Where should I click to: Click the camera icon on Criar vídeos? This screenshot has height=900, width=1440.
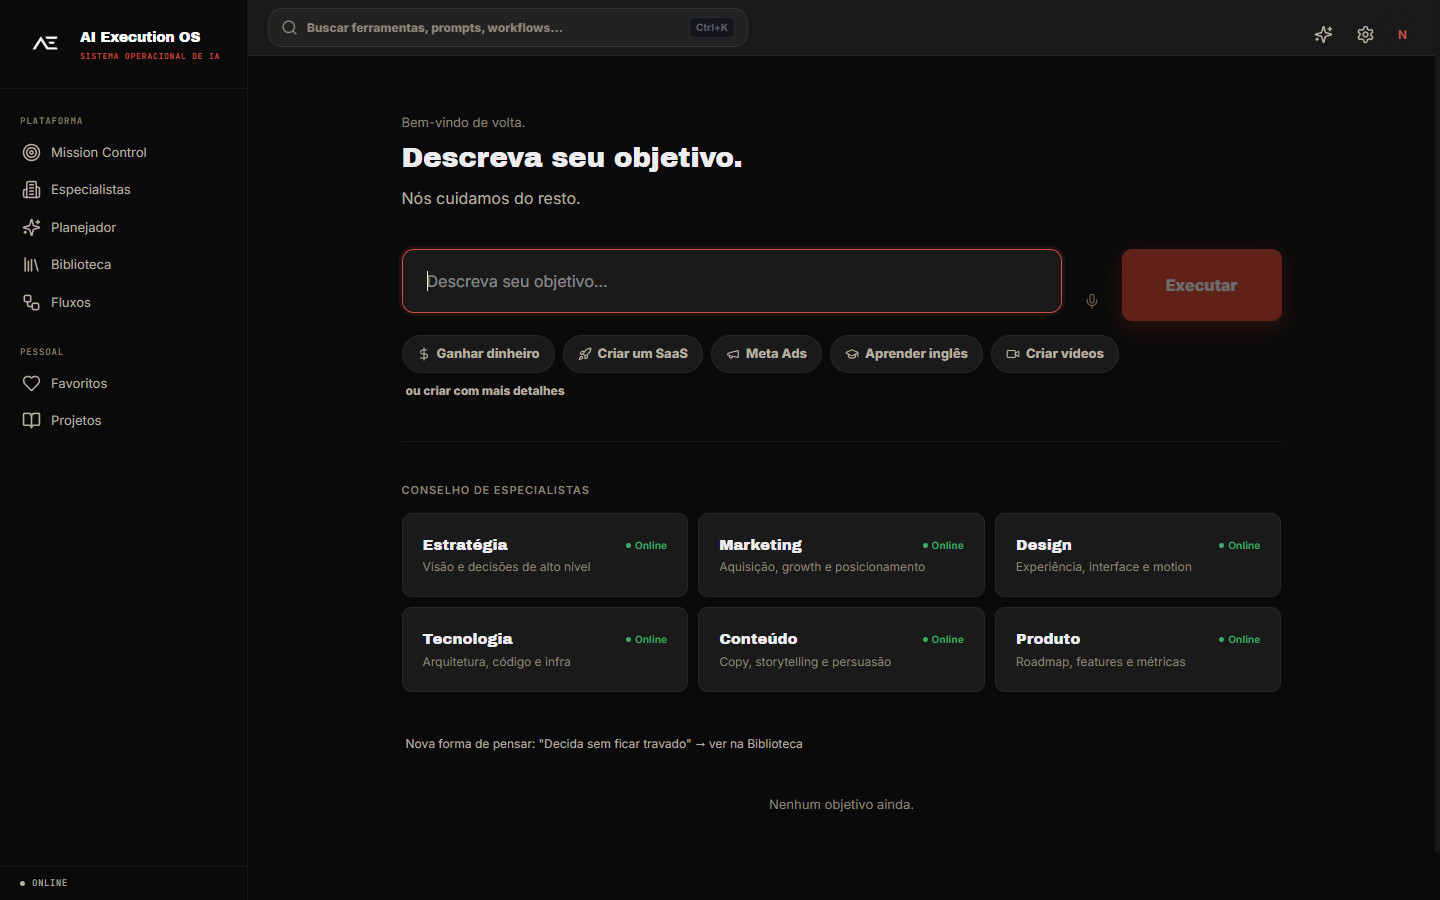(1013, 354)
